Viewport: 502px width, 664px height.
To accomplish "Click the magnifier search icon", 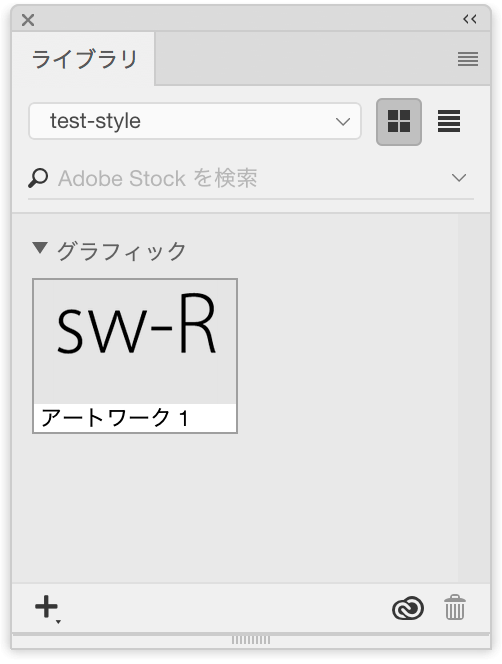I will (x=38, y=178).
